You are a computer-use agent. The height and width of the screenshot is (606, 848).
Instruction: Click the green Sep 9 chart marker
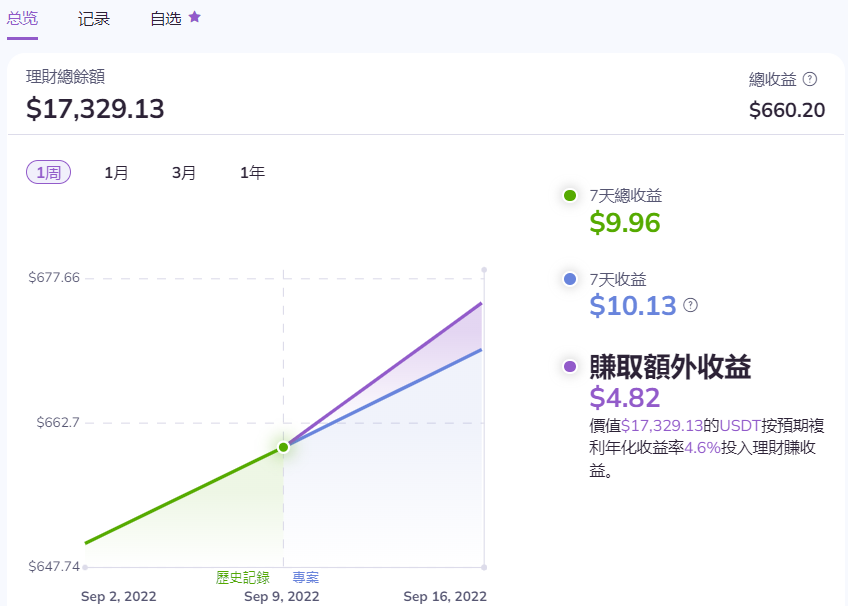(283, 447)
